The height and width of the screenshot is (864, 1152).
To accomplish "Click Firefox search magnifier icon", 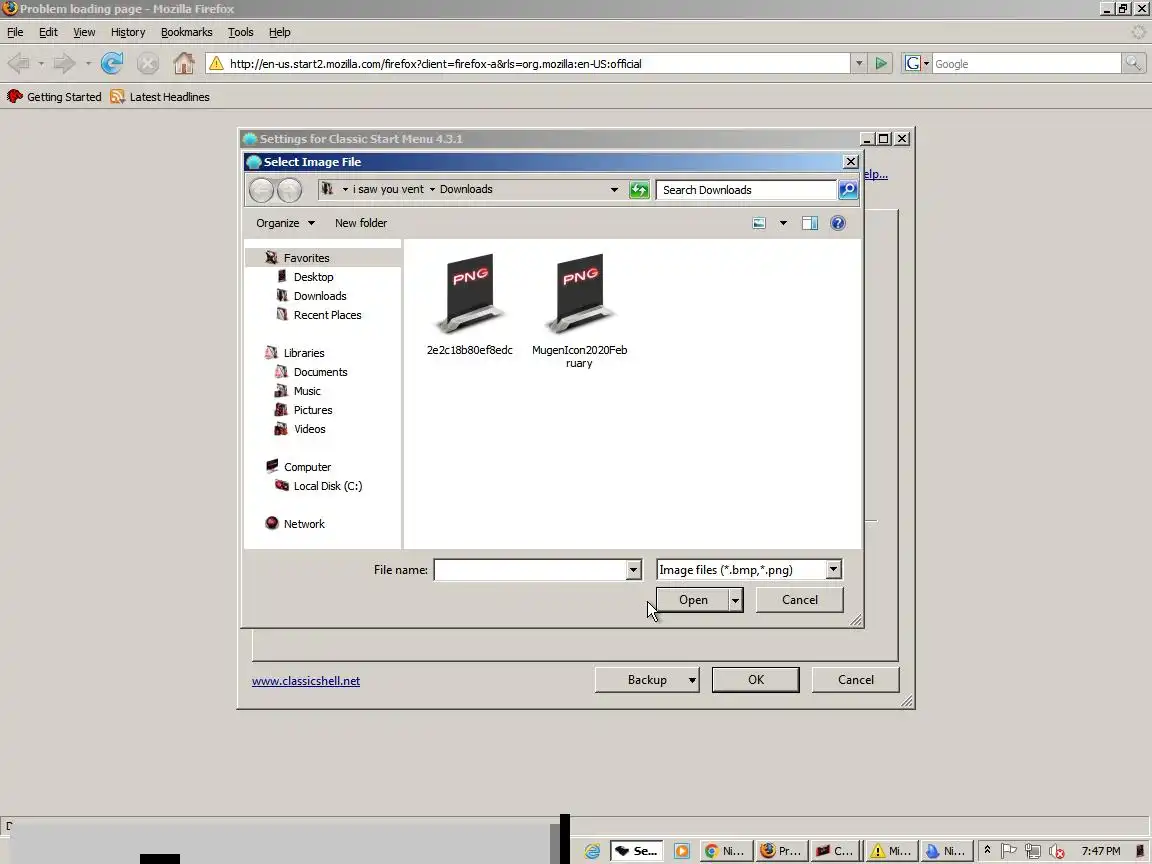I will point(1134,64).
